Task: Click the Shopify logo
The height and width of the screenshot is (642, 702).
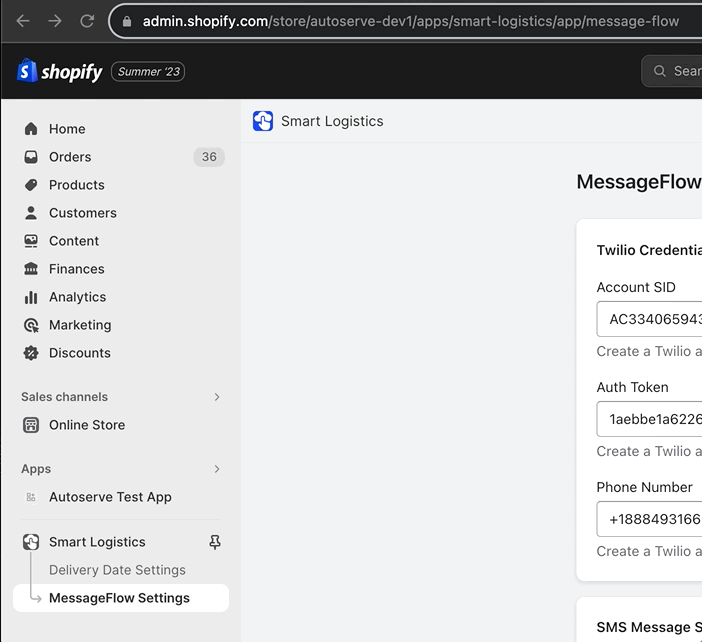Action: (60, 72)
